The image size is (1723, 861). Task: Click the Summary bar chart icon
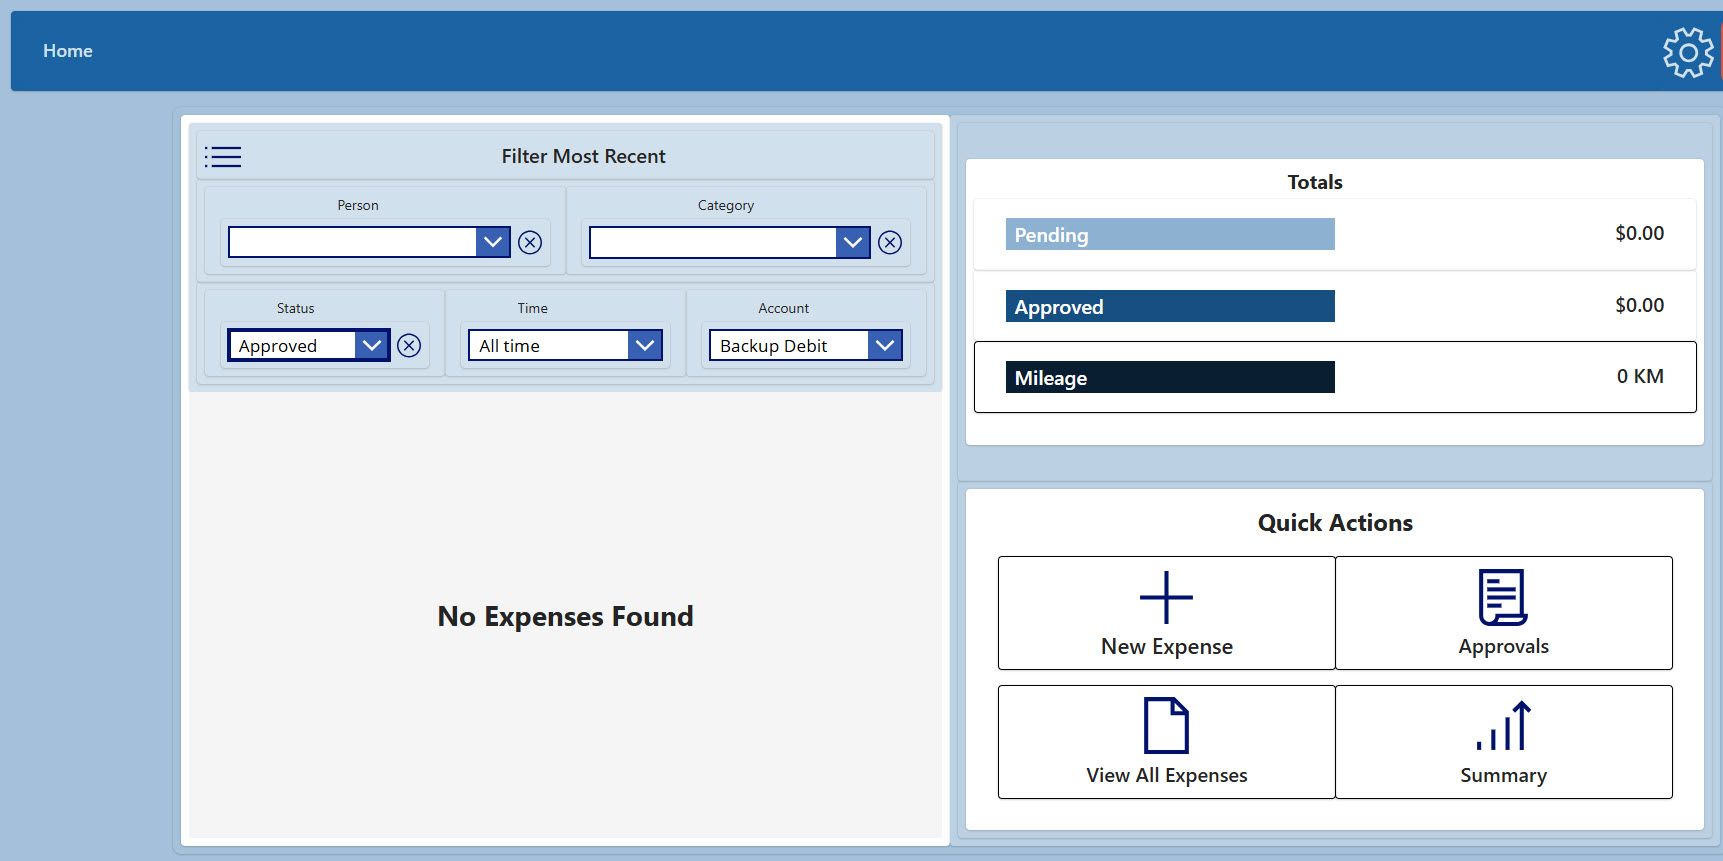[1503, 725]
